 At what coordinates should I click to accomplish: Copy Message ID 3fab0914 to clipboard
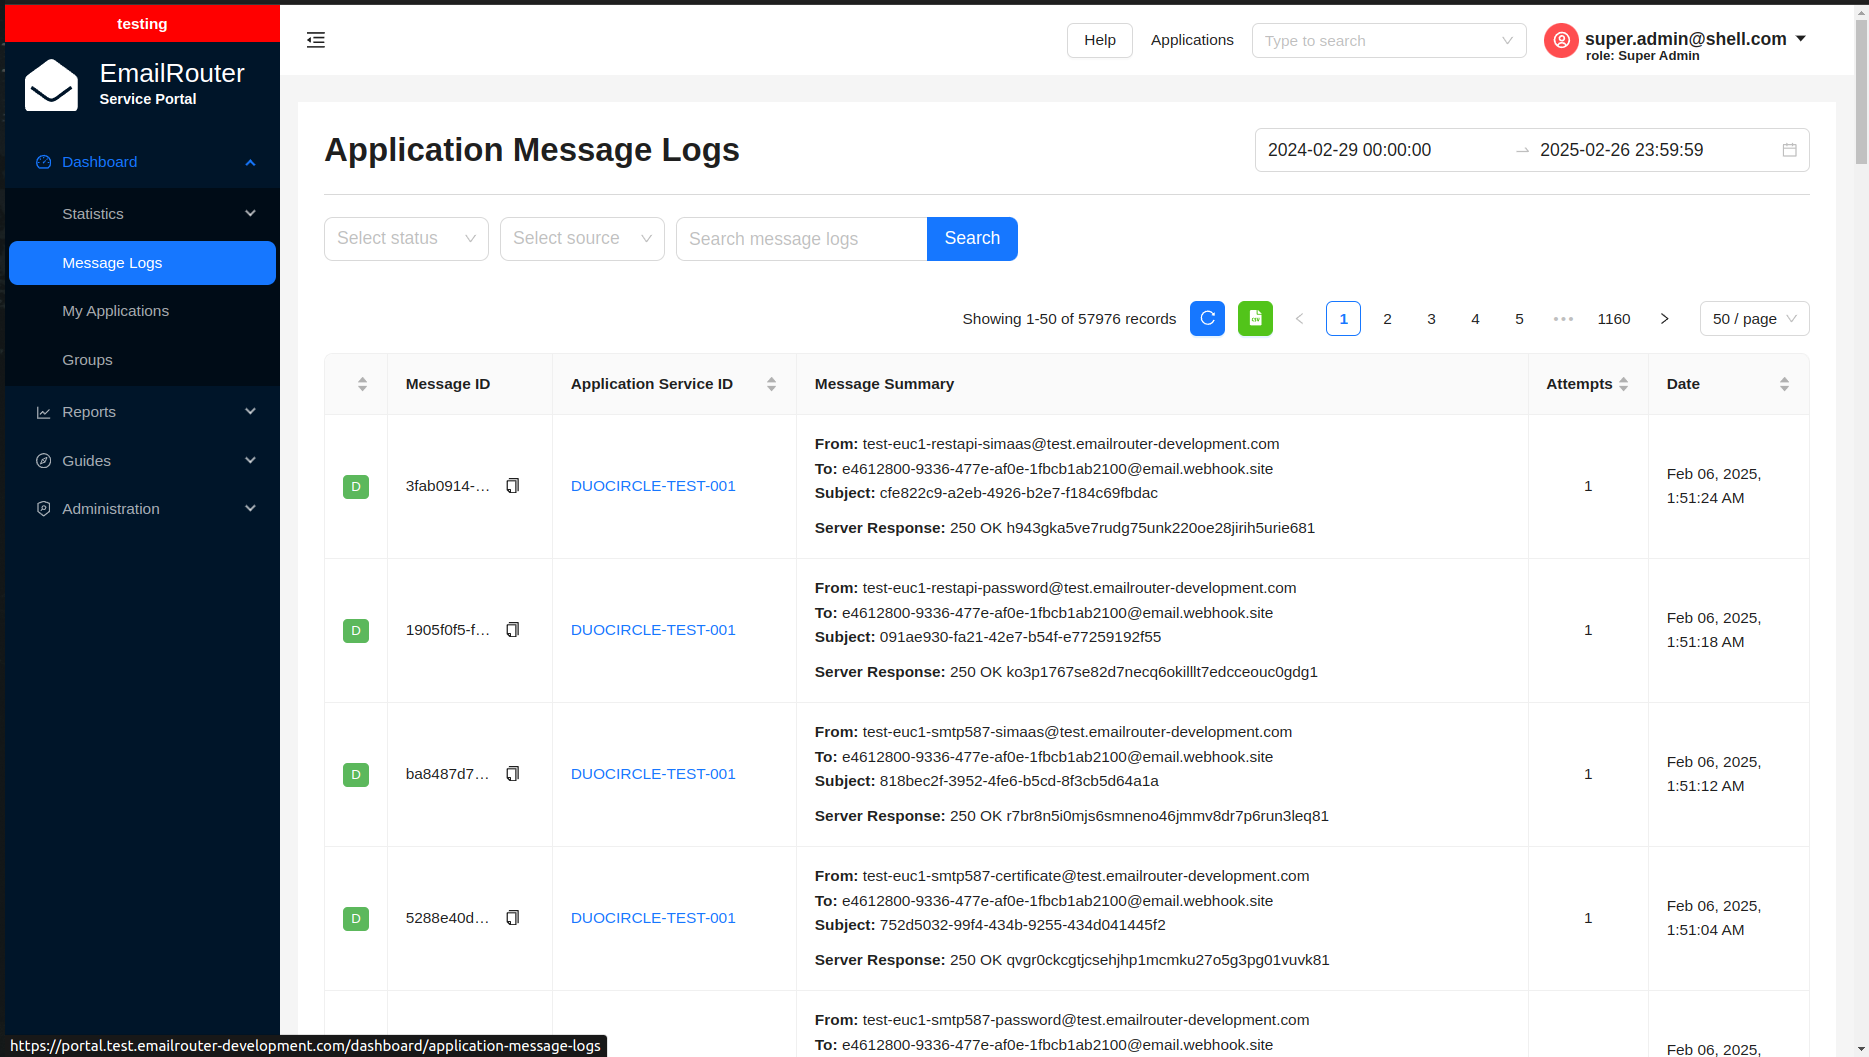click(x=512, y=485)
